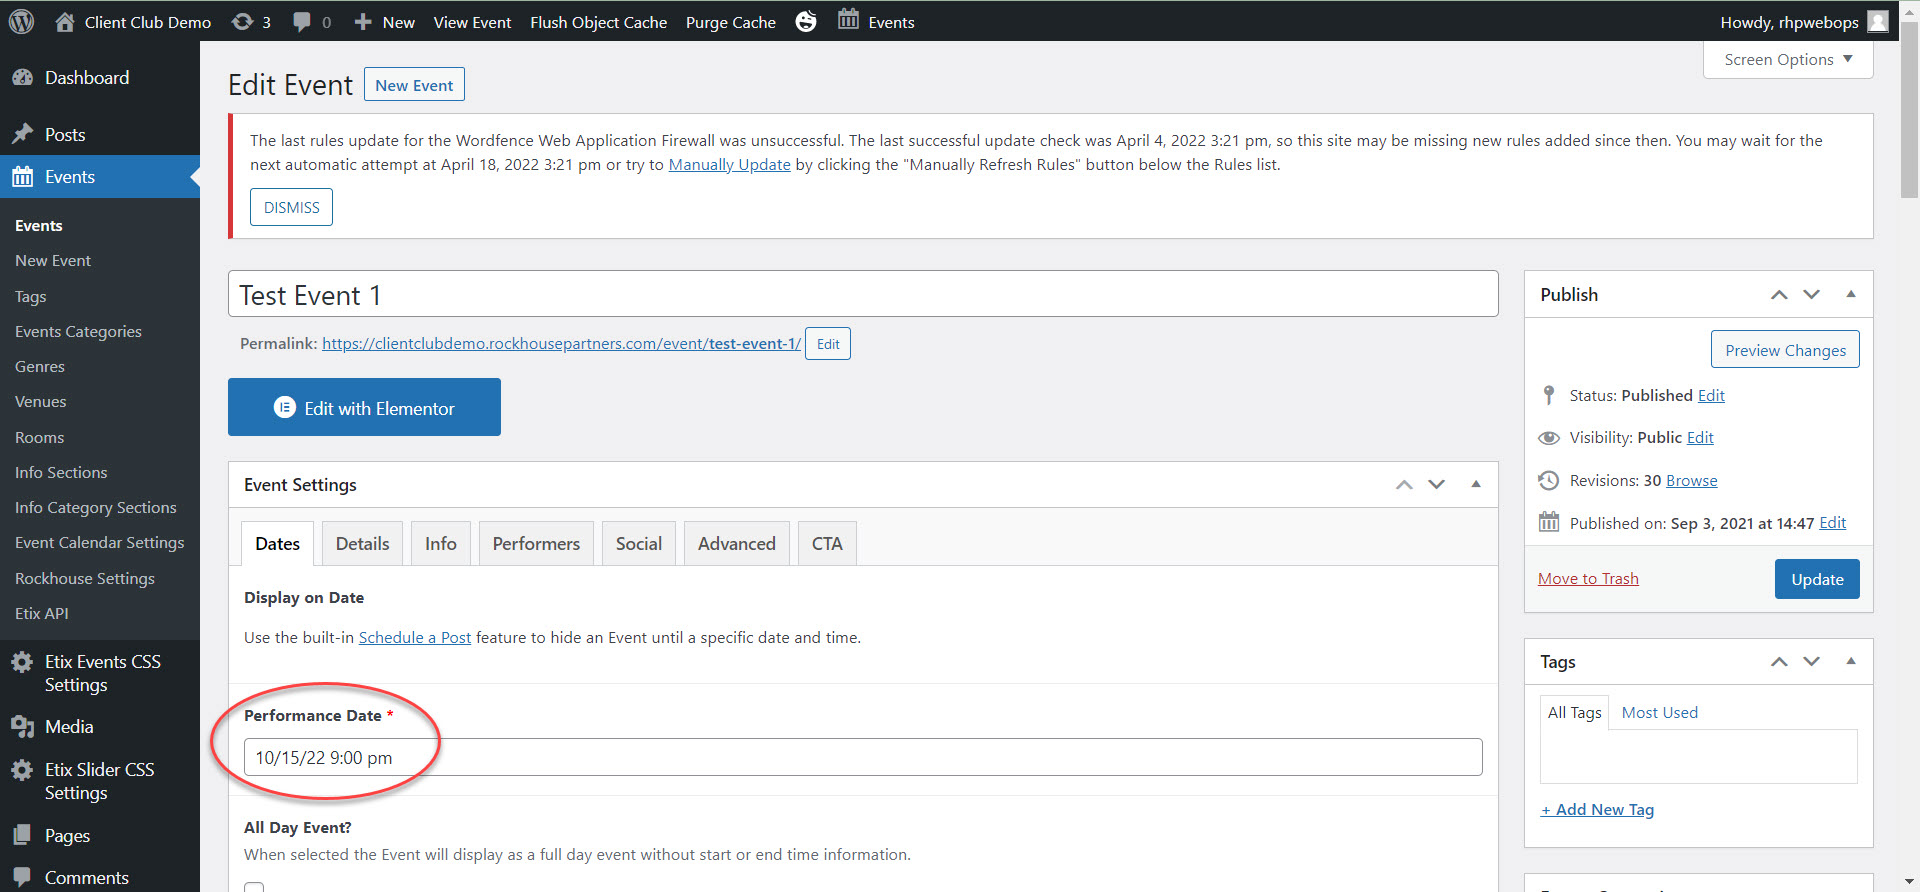Open the Dashboard sidebar item
This screenshot has height=892, width=1920.
point(86,78)
